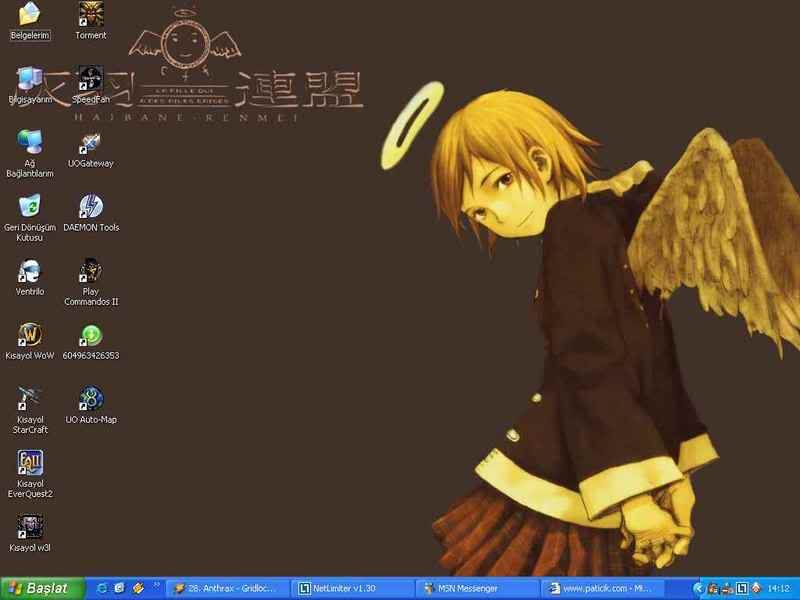Click Internet Explorer quick launch icon

pyautogui.click(x=102, y=588)
